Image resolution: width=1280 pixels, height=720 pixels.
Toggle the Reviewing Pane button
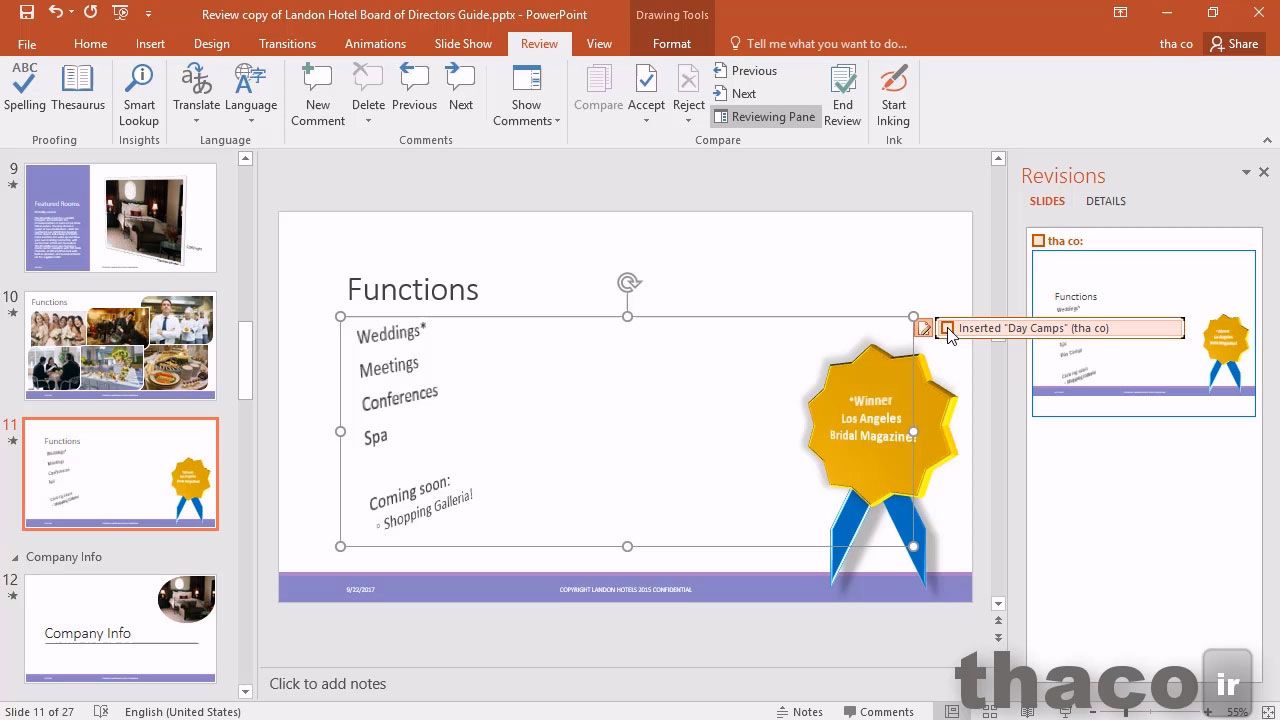coord(765,117)
